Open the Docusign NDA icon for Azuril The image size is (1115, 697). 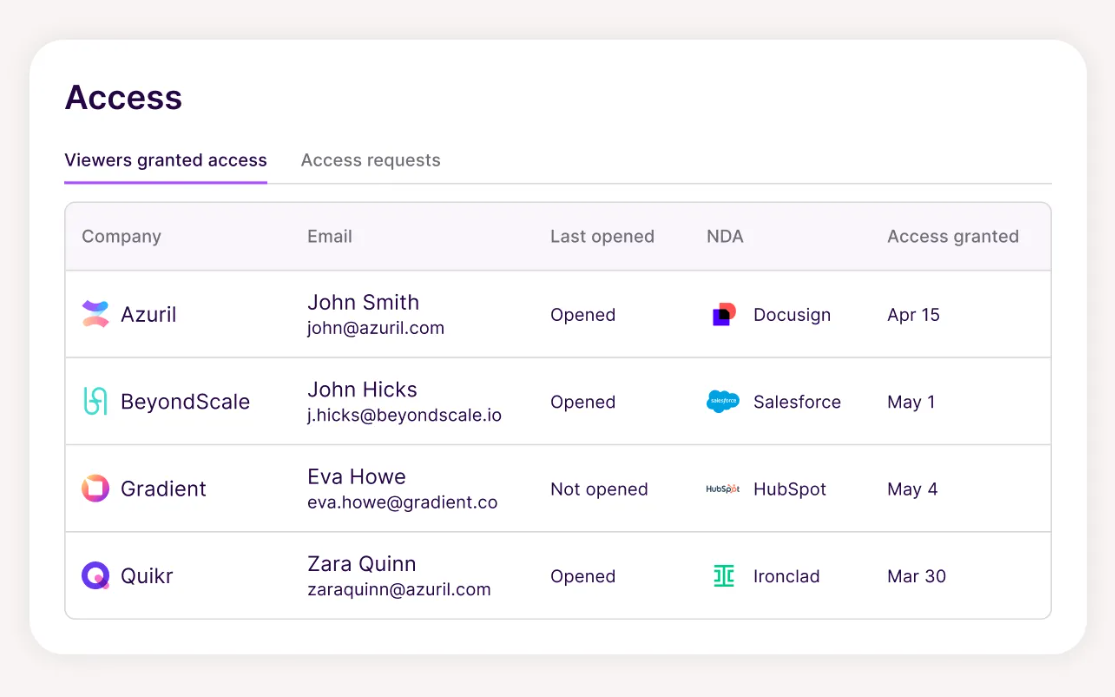coord(722,314)
